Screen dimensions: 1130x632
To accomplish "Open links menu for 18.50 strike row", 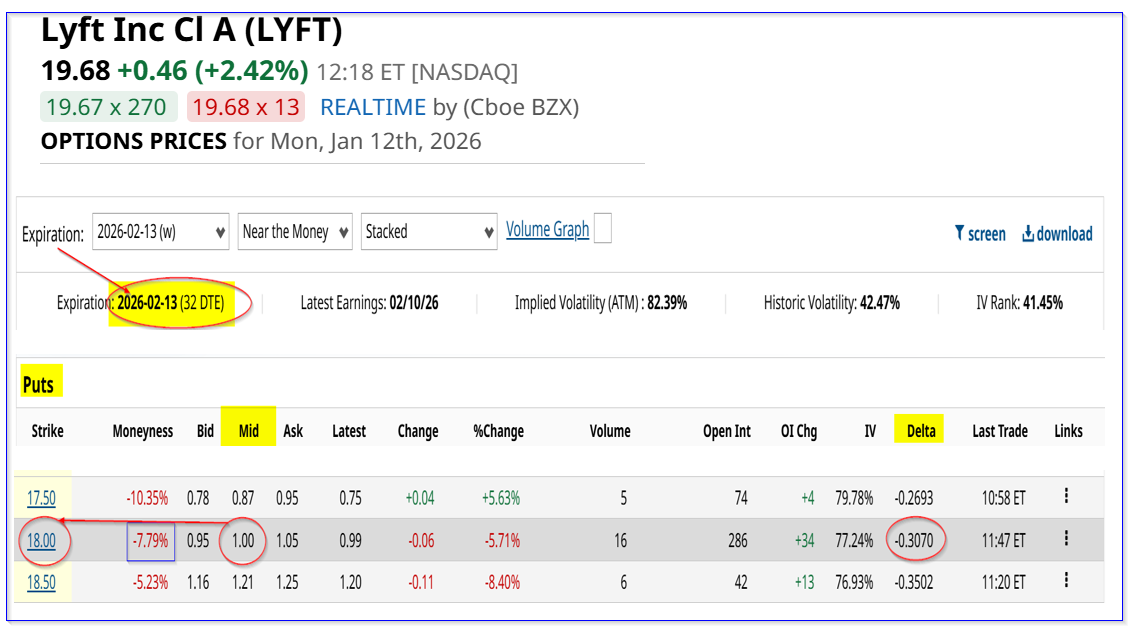I will tap(1067, 581).
